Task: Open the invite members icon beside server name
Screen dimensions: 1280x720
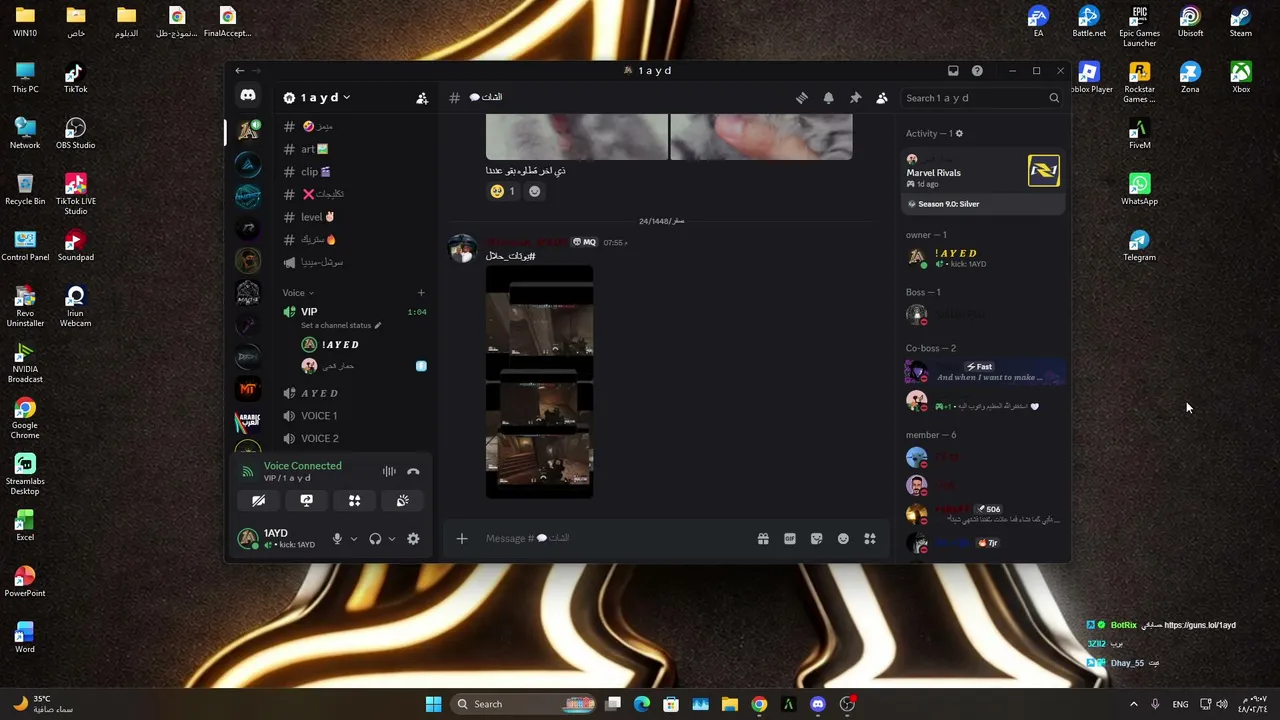Action: 422,98
